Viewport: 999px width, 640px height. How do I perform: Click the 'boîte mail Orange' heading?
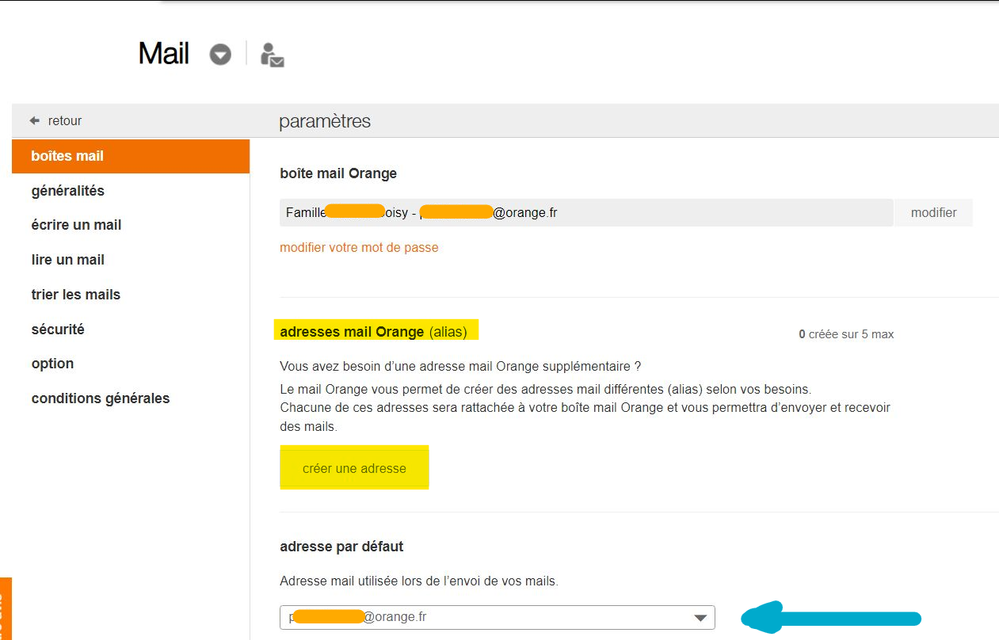pyautogui.click(x=338, y=173)
